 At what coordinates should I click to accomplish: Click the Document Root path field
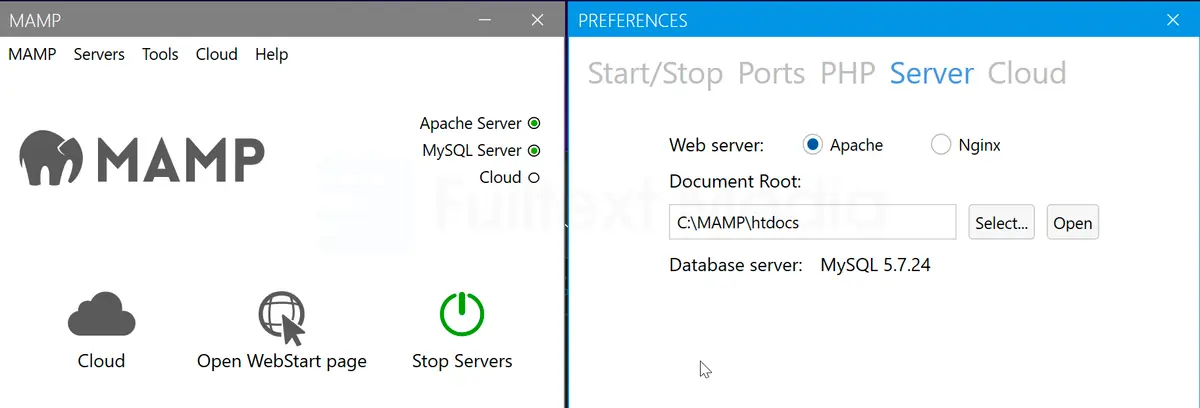coord(812,223)
